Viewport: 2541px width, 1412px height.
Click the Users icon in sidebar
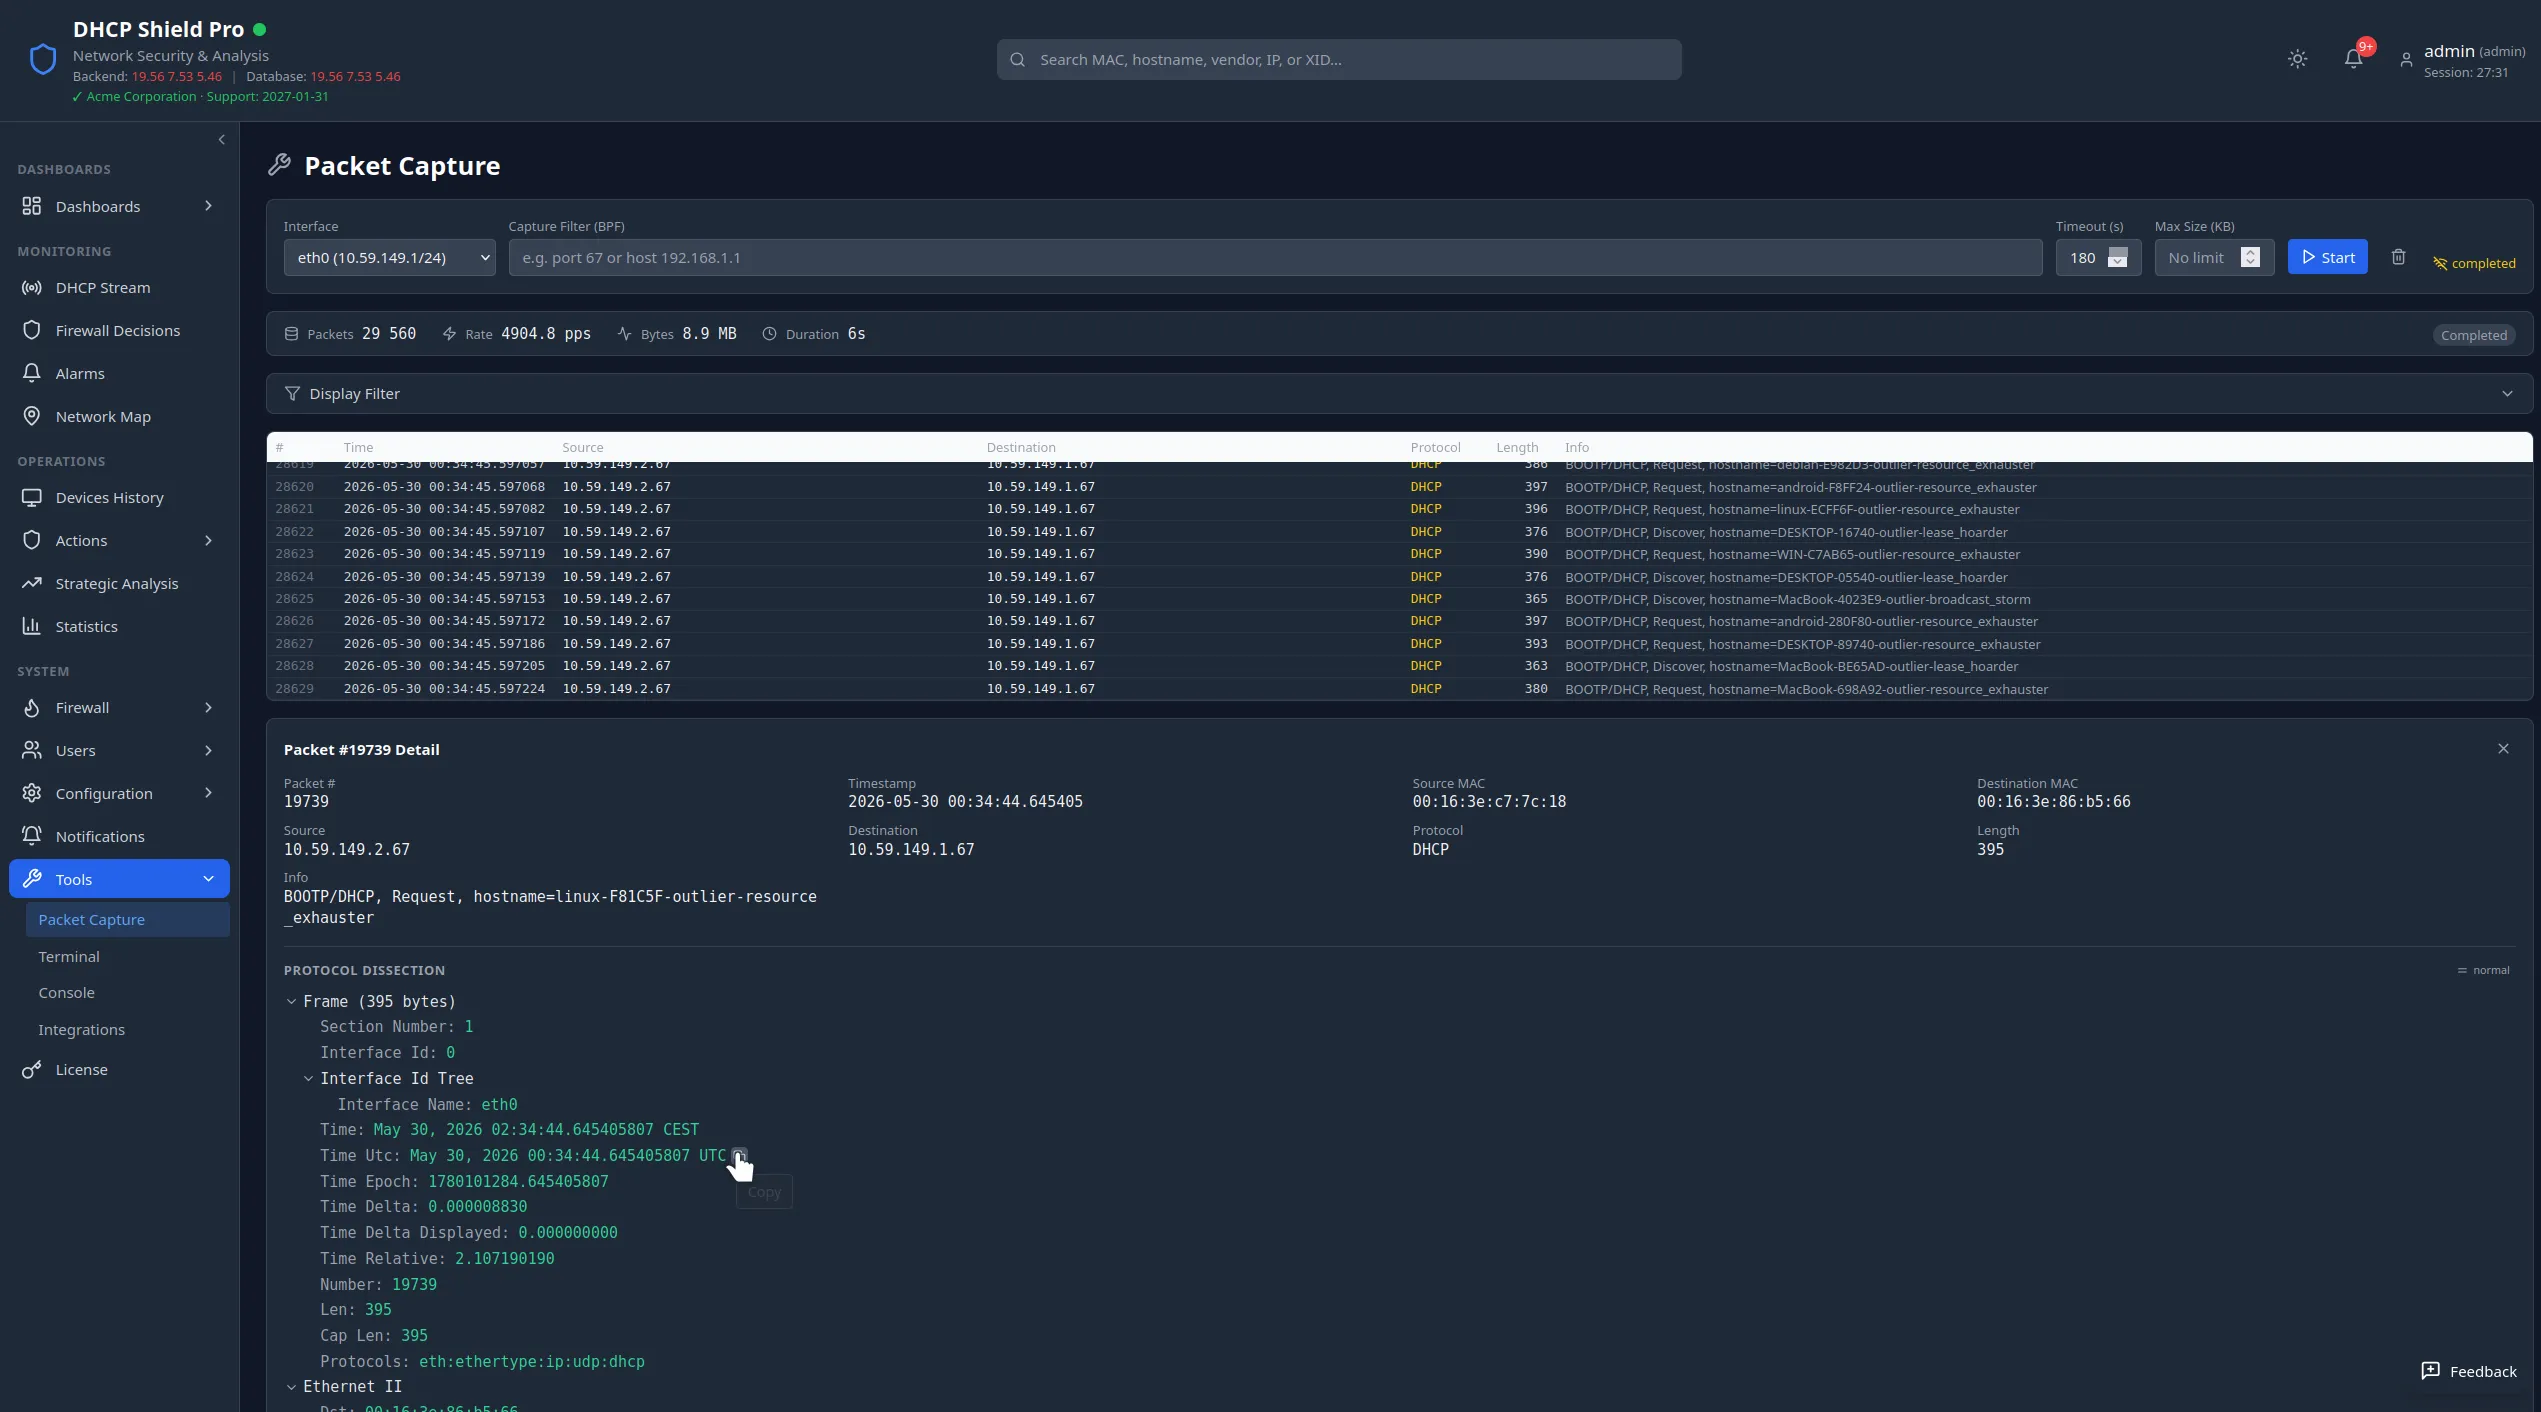pyautogui.click(x=32, y=750)
